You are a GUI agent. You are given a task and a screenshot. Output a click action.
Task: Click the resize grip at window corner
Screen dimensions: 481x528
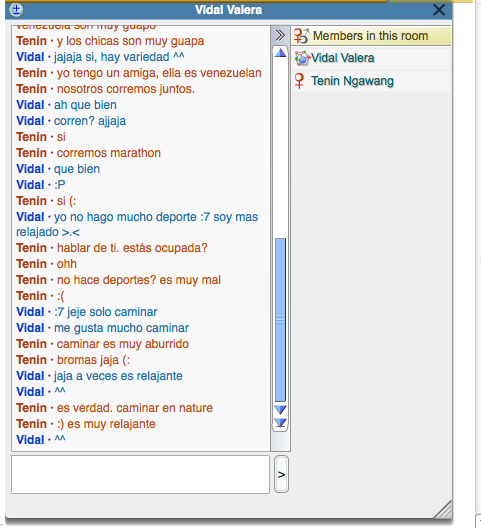443,509
